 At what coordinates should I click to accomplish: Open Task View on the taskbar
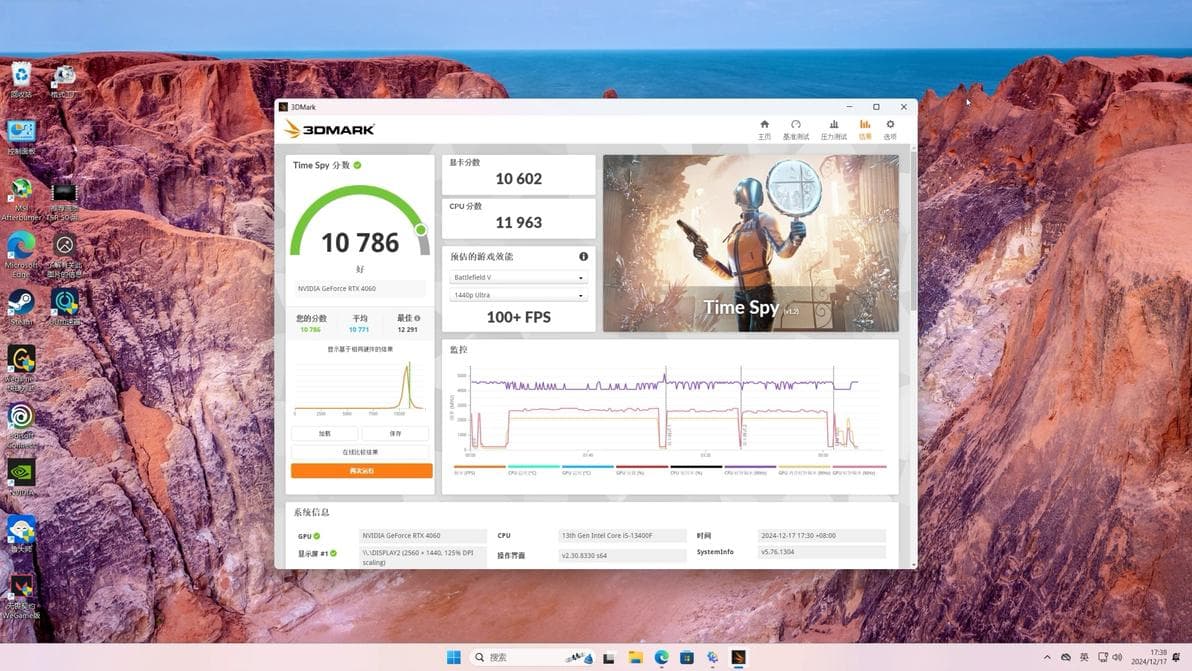(609, 657)
